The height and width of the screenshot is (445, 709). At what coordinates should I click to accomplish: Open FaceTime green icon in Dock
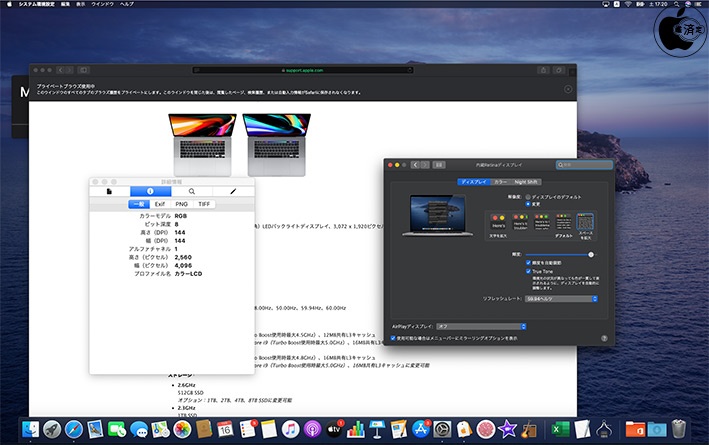pyautogui.click(x=117, y=429)
